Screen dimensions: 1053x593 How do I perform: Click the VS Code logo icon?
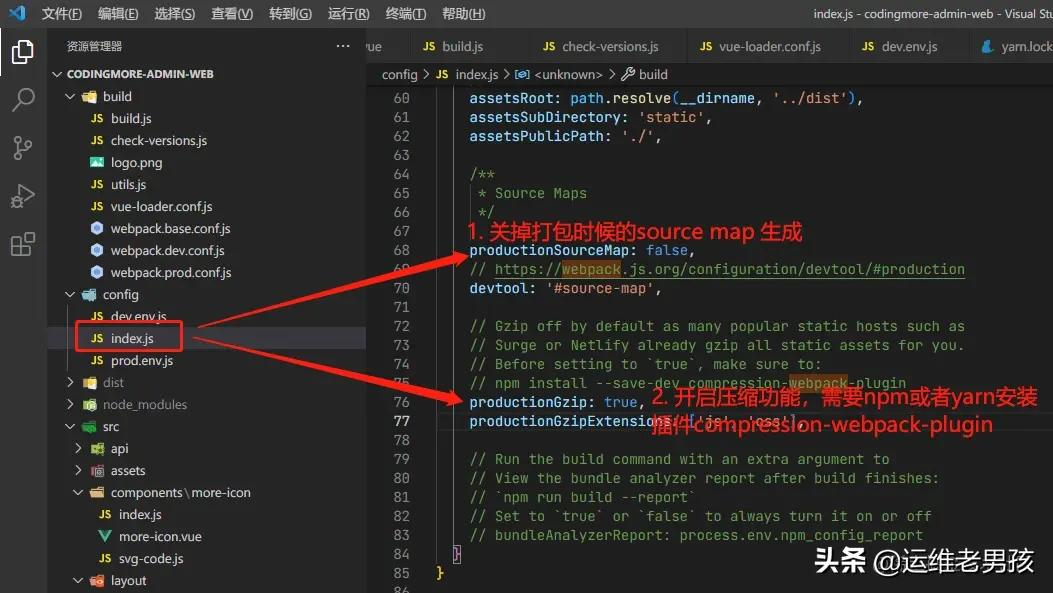[17, 13]
